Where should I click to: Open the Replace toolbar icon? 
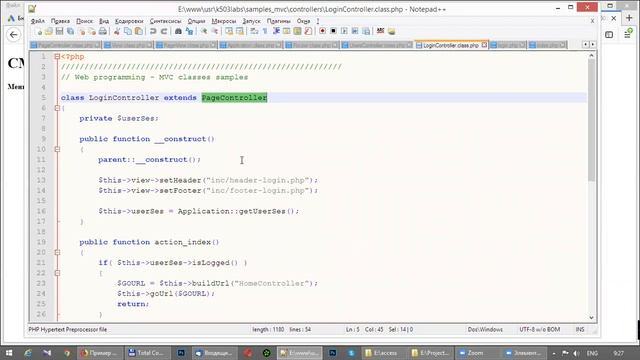click(x=189, y=31)
